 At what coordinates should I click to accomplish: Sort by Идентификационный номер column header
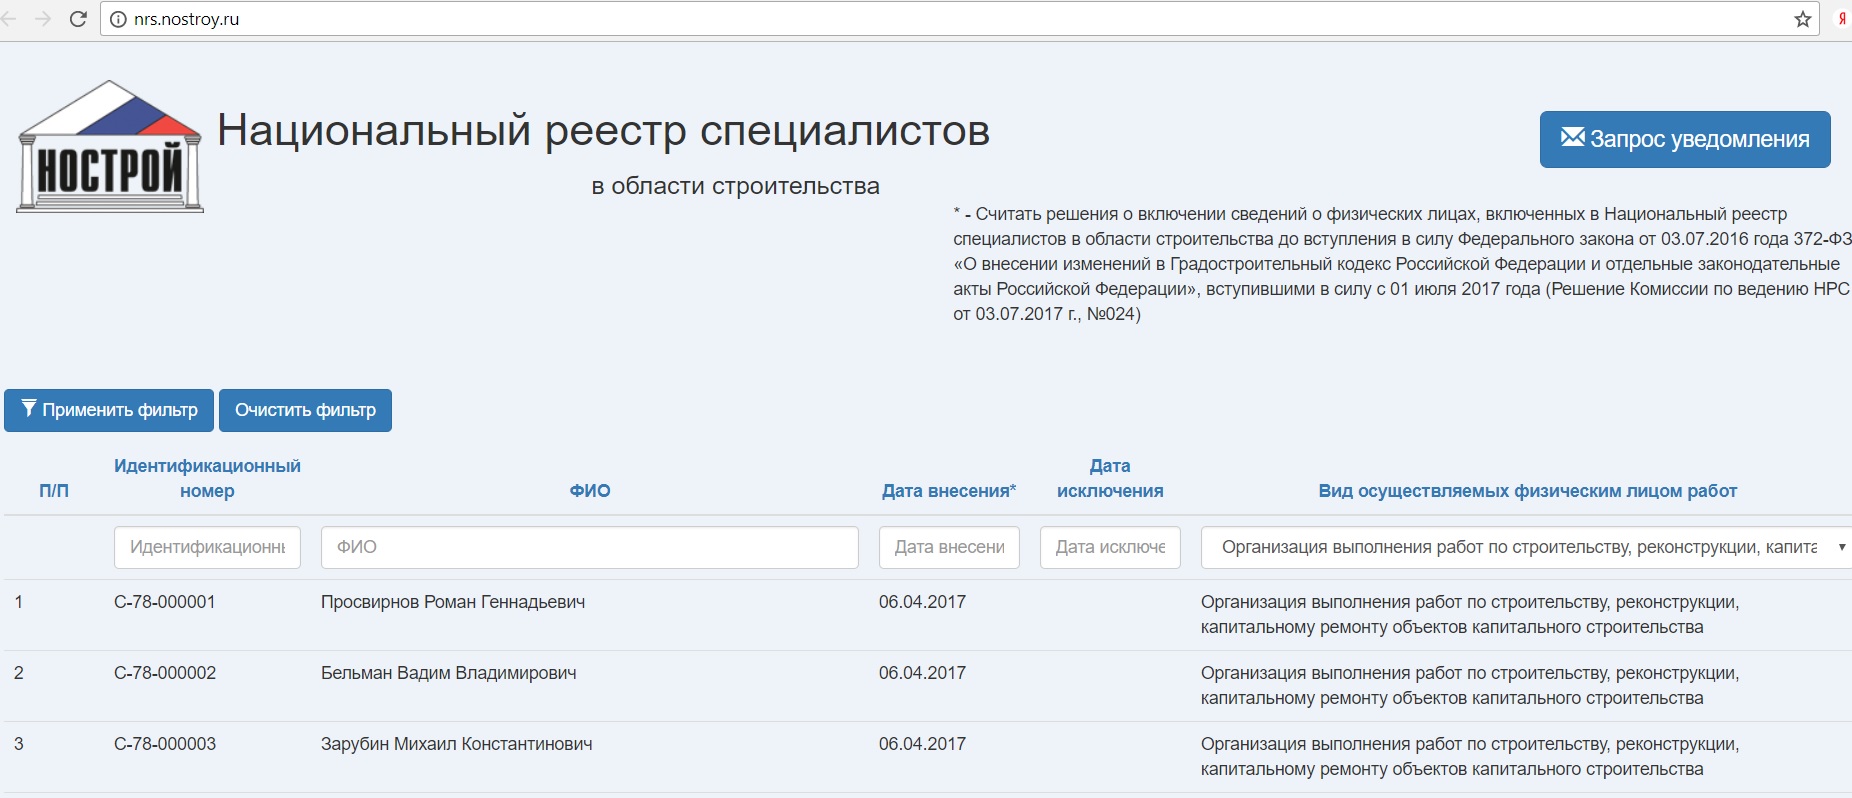coord(207,478)
